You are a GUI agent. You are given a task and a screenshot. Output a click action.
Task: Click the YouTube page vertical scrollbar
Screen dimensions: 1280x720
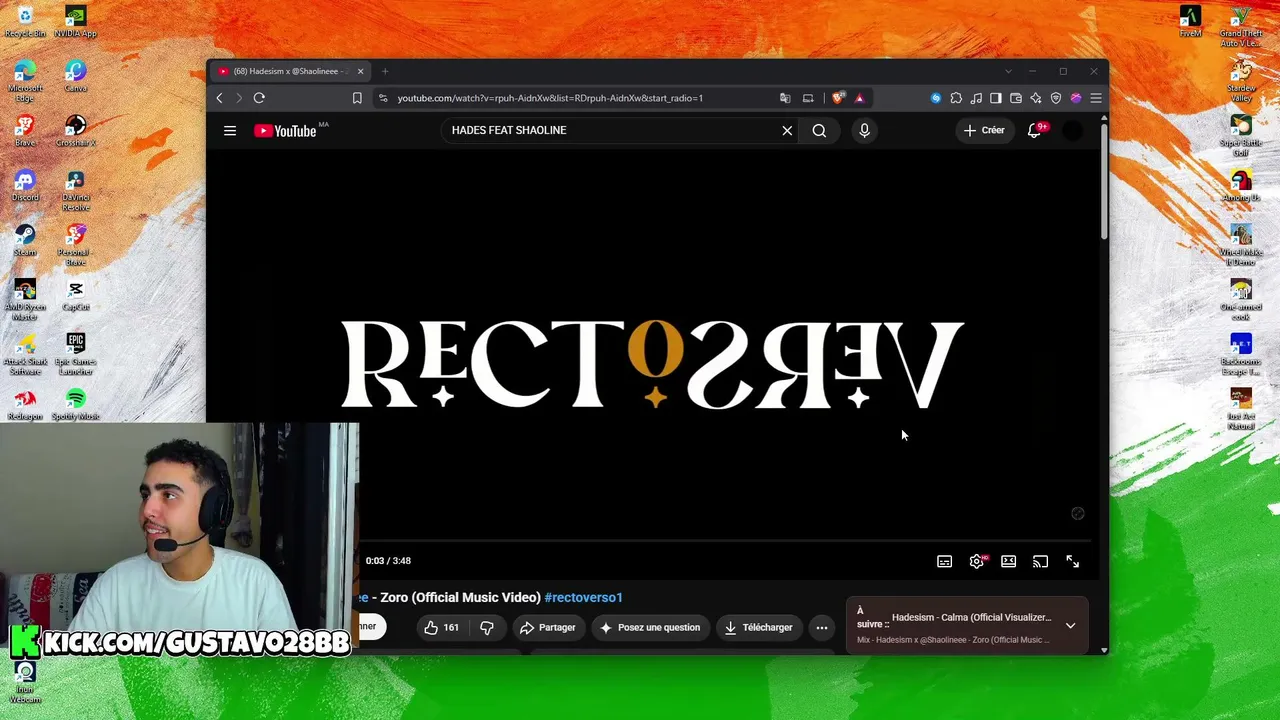(x=1104, y=180)
